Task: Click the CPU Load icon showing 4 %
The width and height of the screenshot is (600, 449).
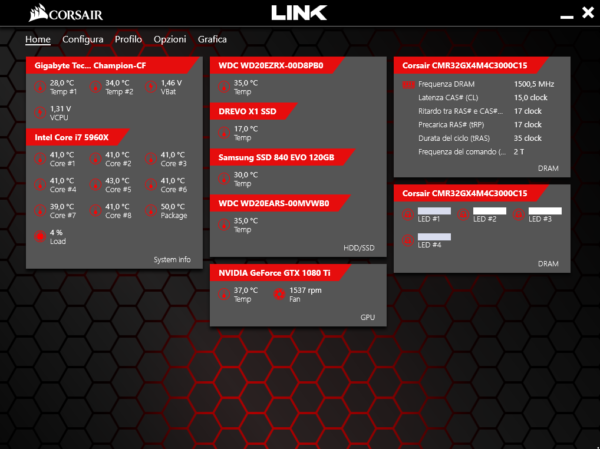Action: point(40,236)
